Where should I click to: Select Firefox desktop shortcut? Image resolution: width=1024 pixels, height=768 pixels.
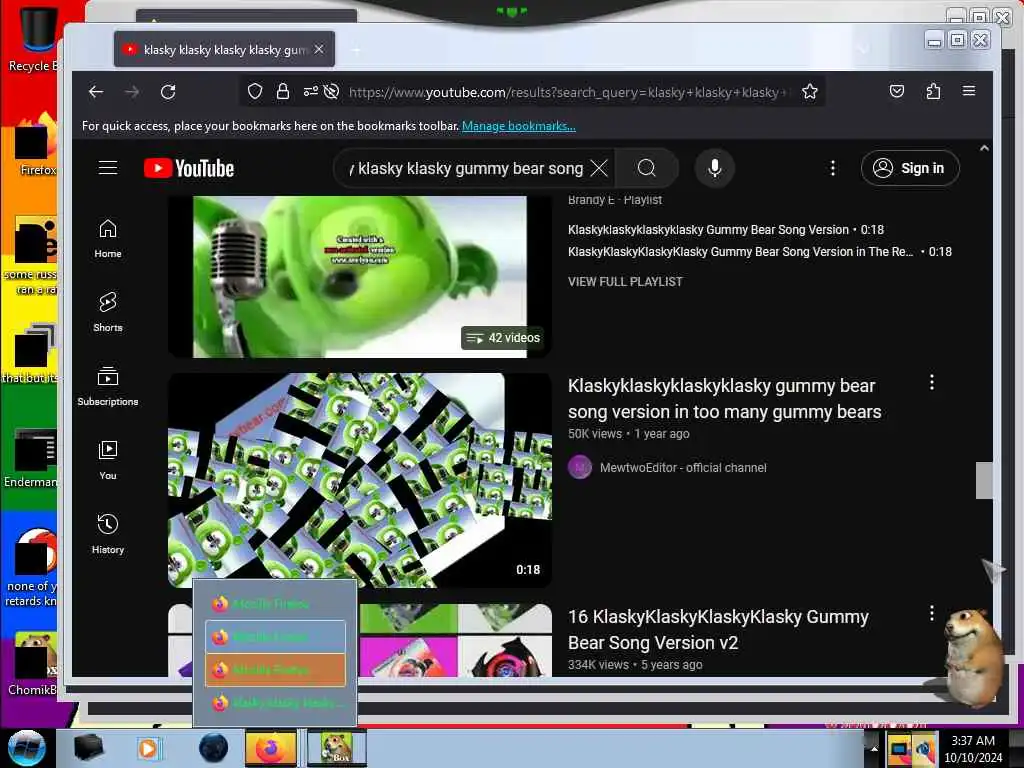click(36, 145)
